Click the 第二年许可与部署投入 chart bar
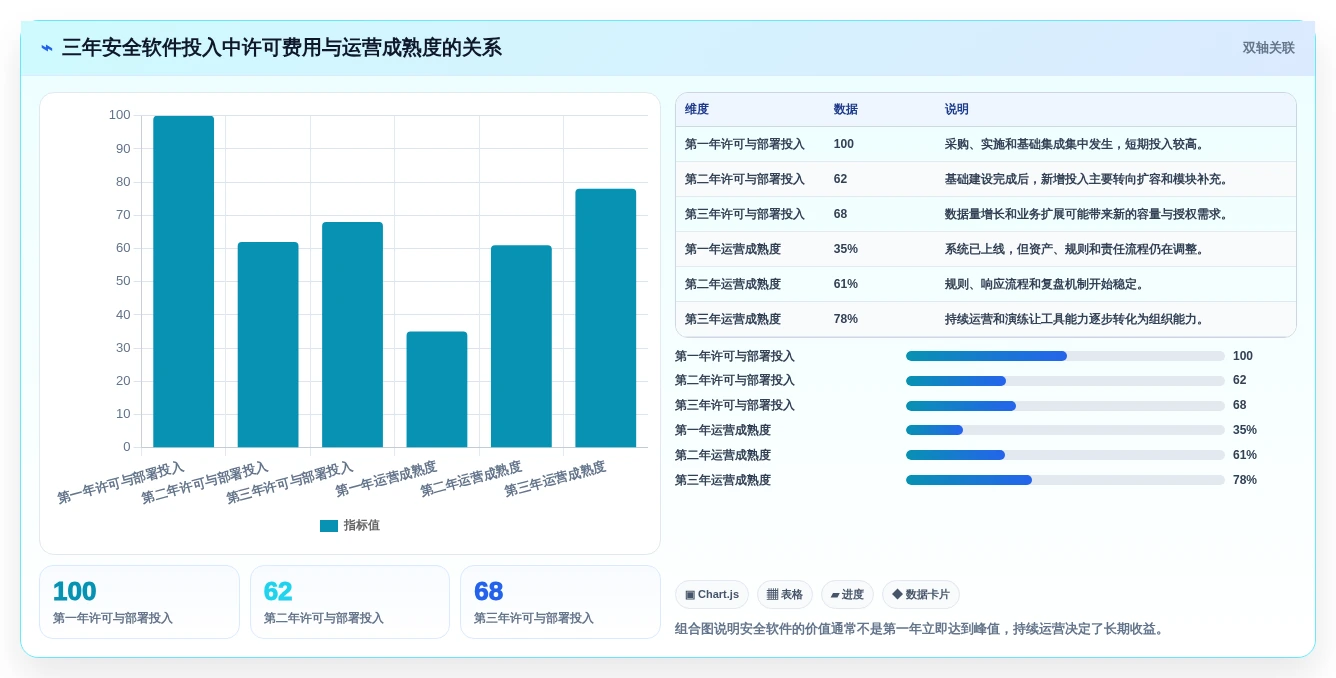Image resolution: width=1336 pixels, height=678 pixels. (x=268, y=344)
